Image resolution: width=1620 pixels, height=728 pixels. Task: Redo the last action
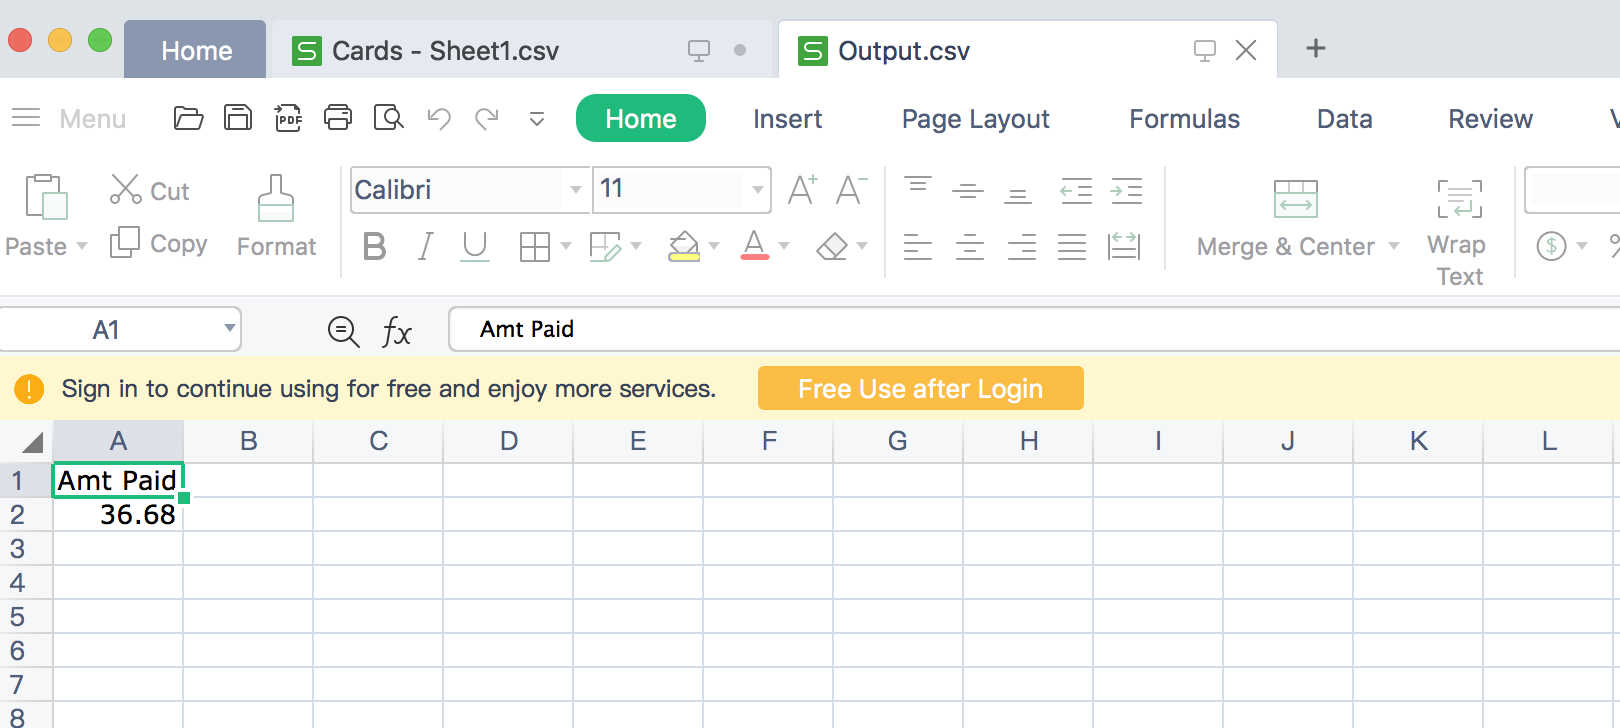click(x=487, y=119)
